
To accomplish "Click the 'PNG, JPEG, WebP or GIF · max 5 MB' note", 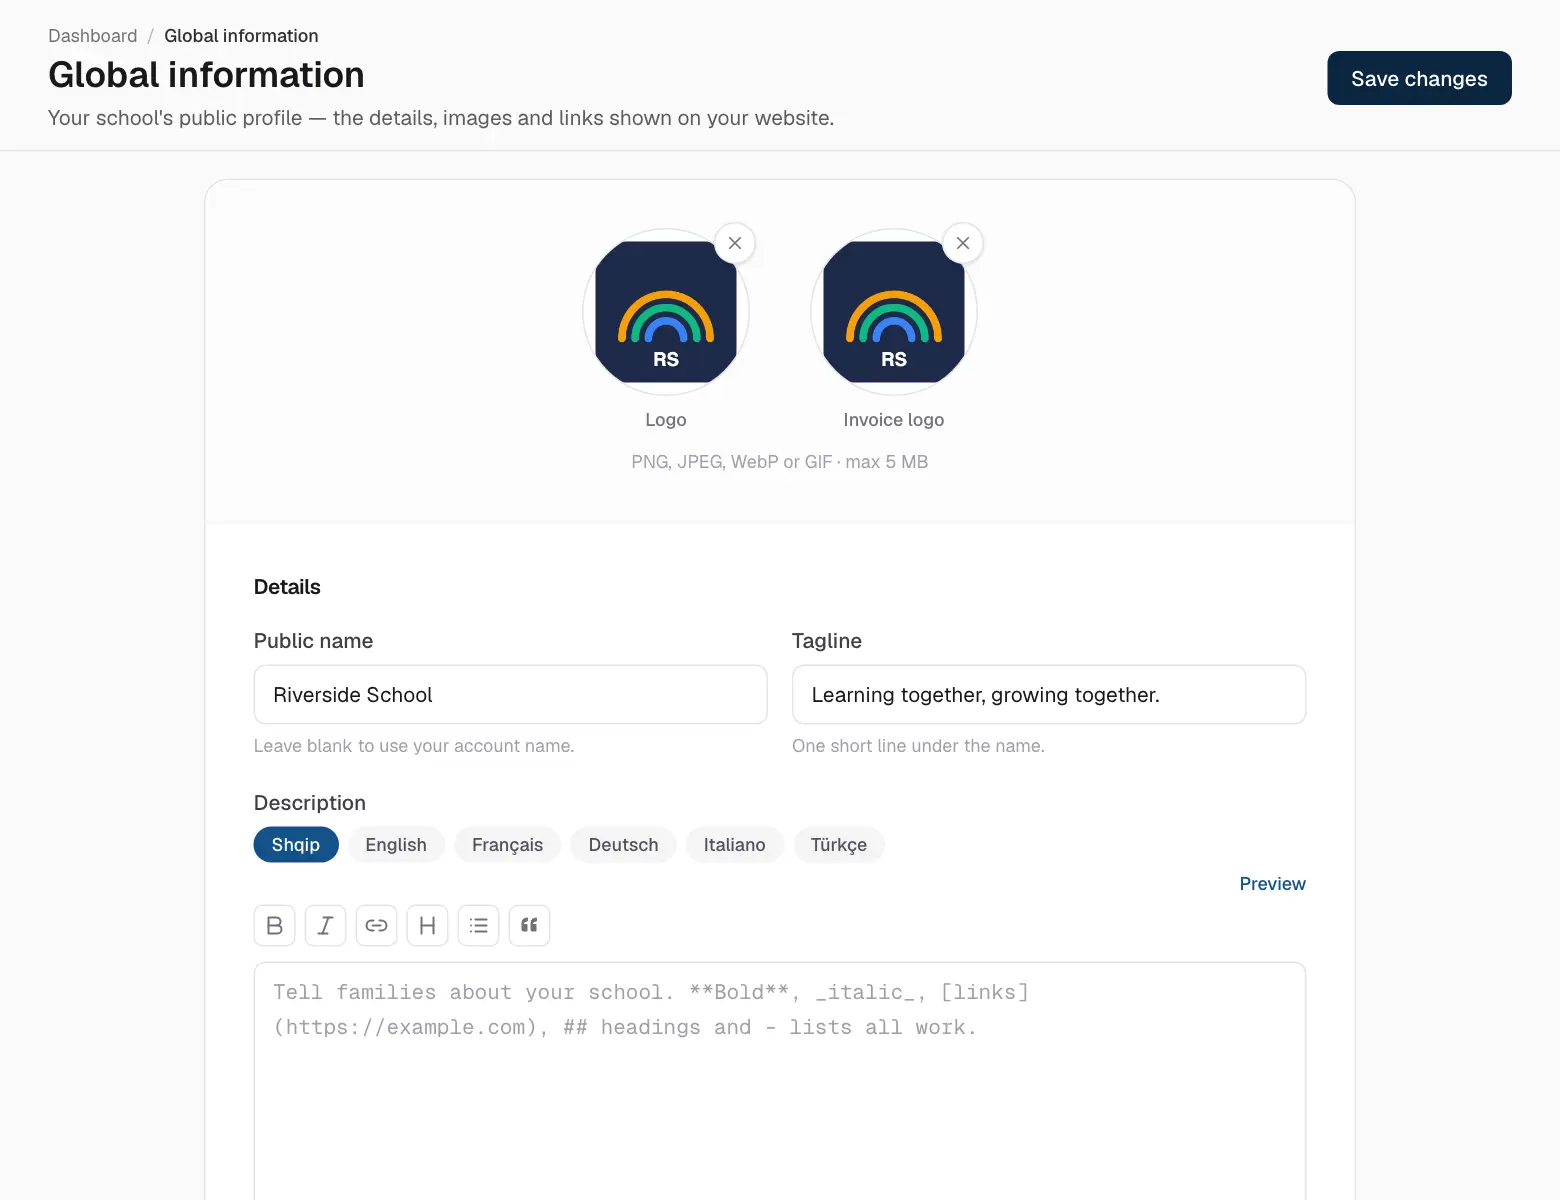I will point(780,461).
